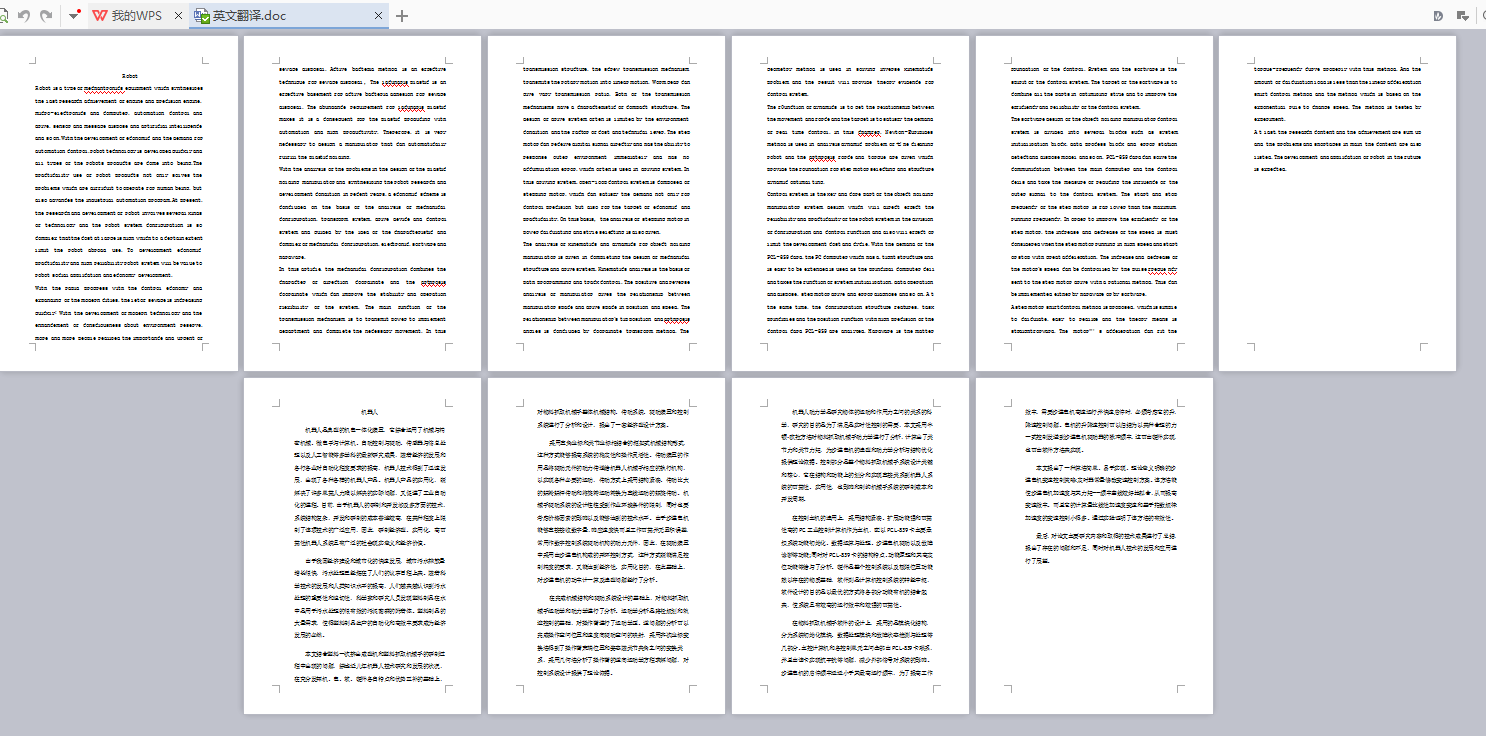Close the 我的WPS tab

coord(178,16)
